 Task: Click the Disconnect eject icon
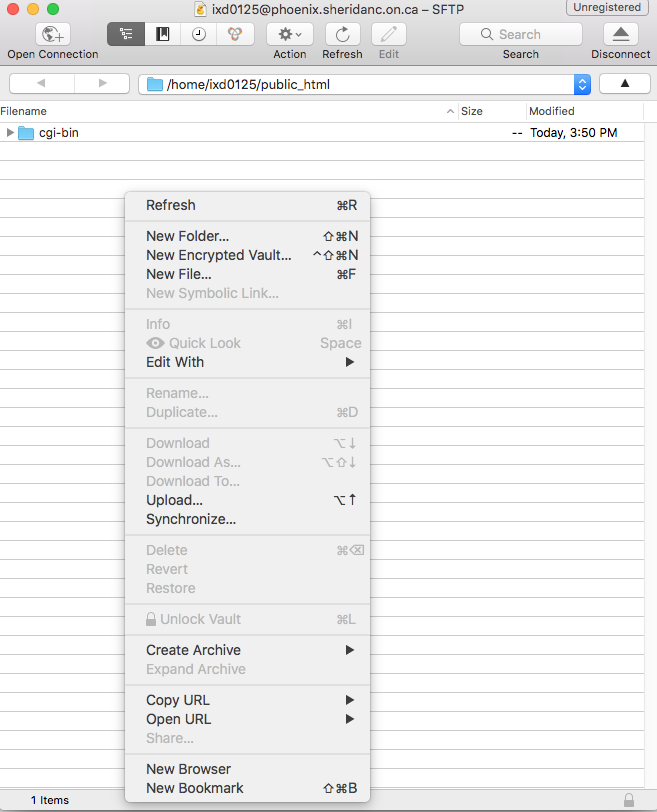tap(620, 34)
